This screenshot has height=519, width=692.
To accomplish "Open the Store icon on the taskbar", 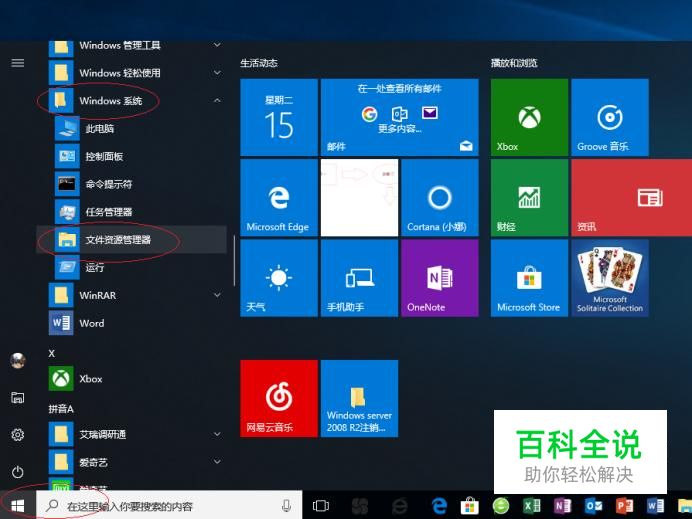I will (470, 506).
